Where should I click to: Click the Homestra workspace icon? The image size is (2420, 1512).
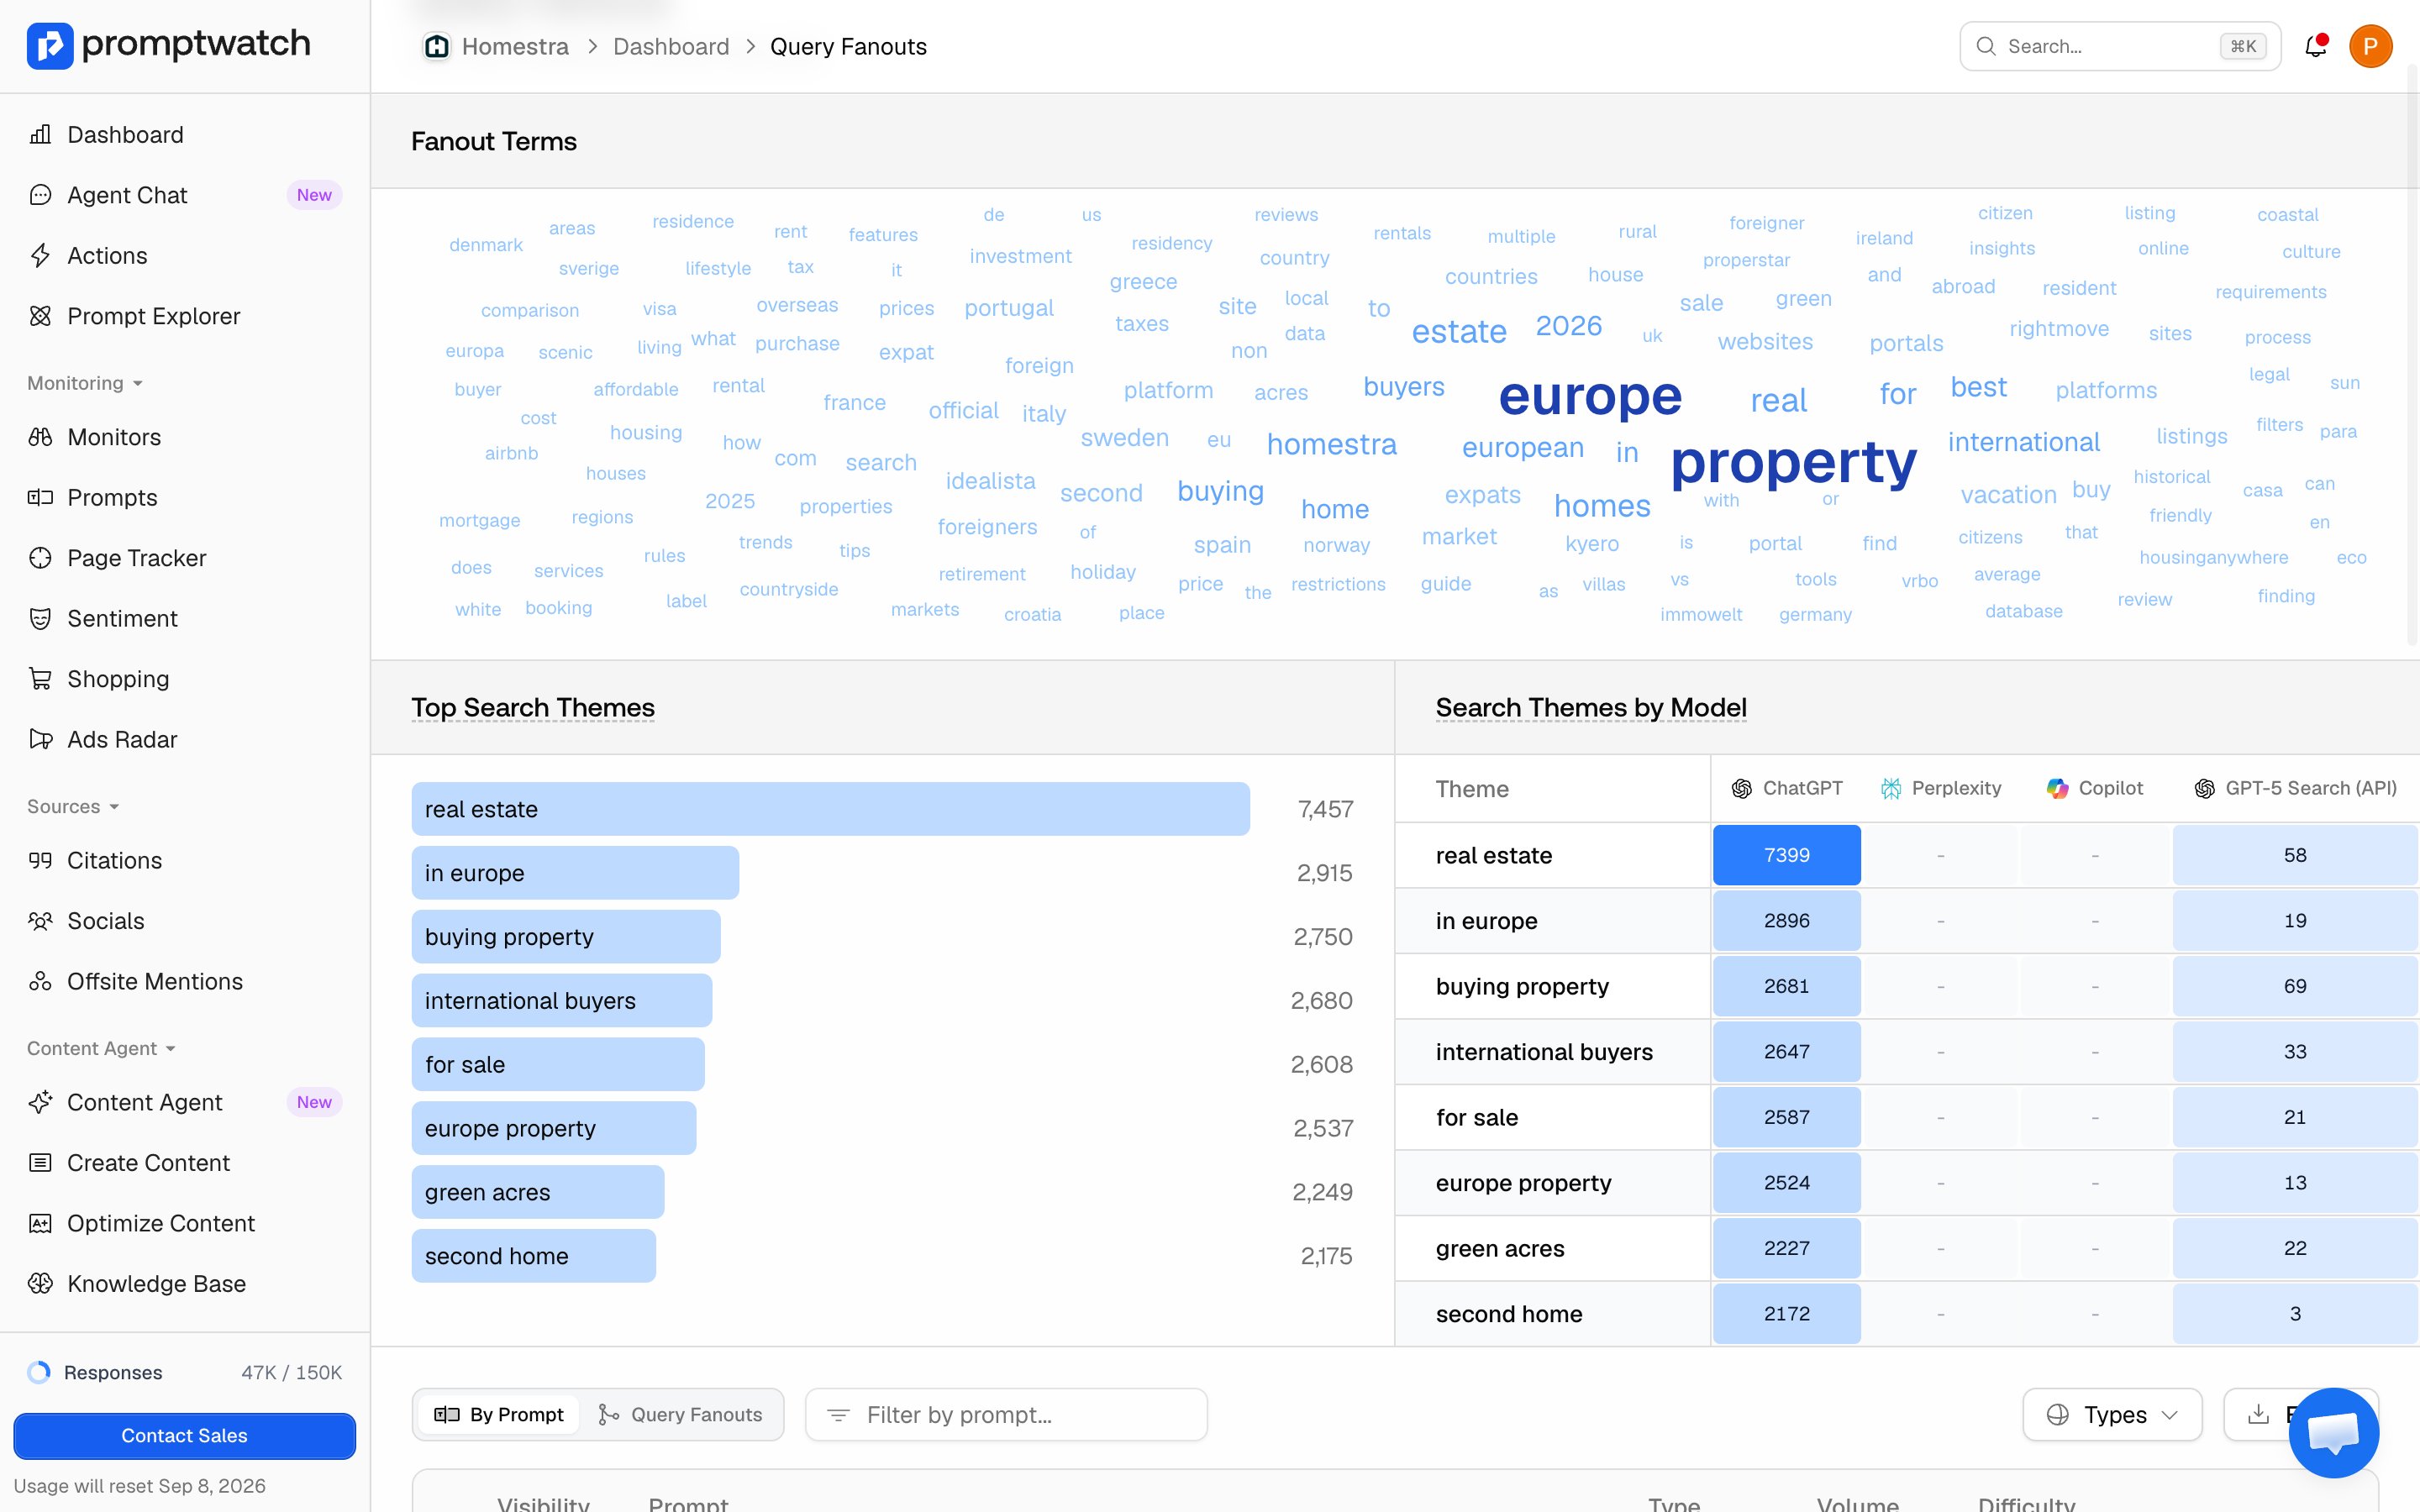[x=436, y=46]
